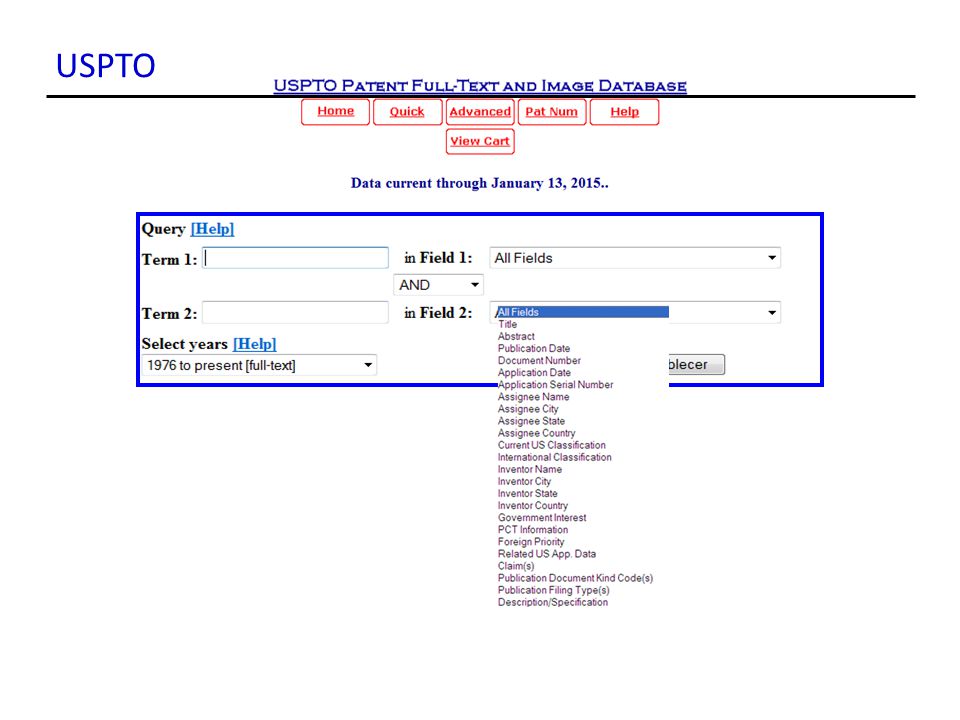Collapse the Field 2 dropdown arrow

[772, 312]
